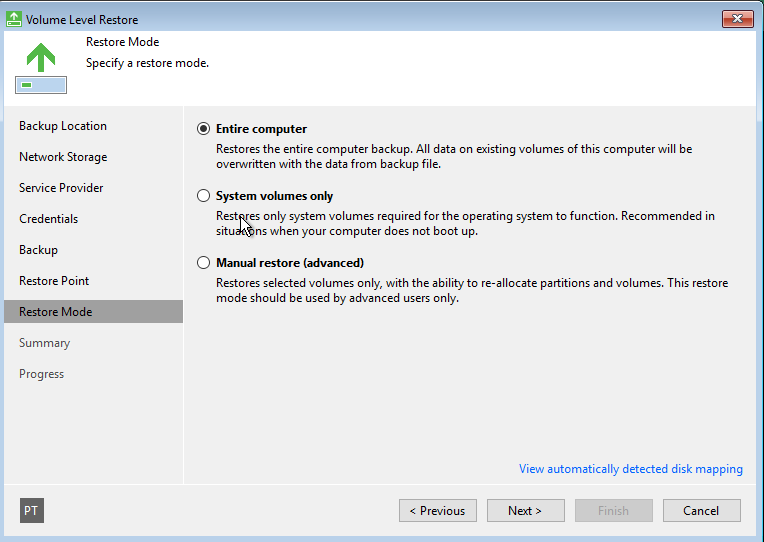
Task: Click the green arrow restore wizard icon
Action: (x=41, y=68)
